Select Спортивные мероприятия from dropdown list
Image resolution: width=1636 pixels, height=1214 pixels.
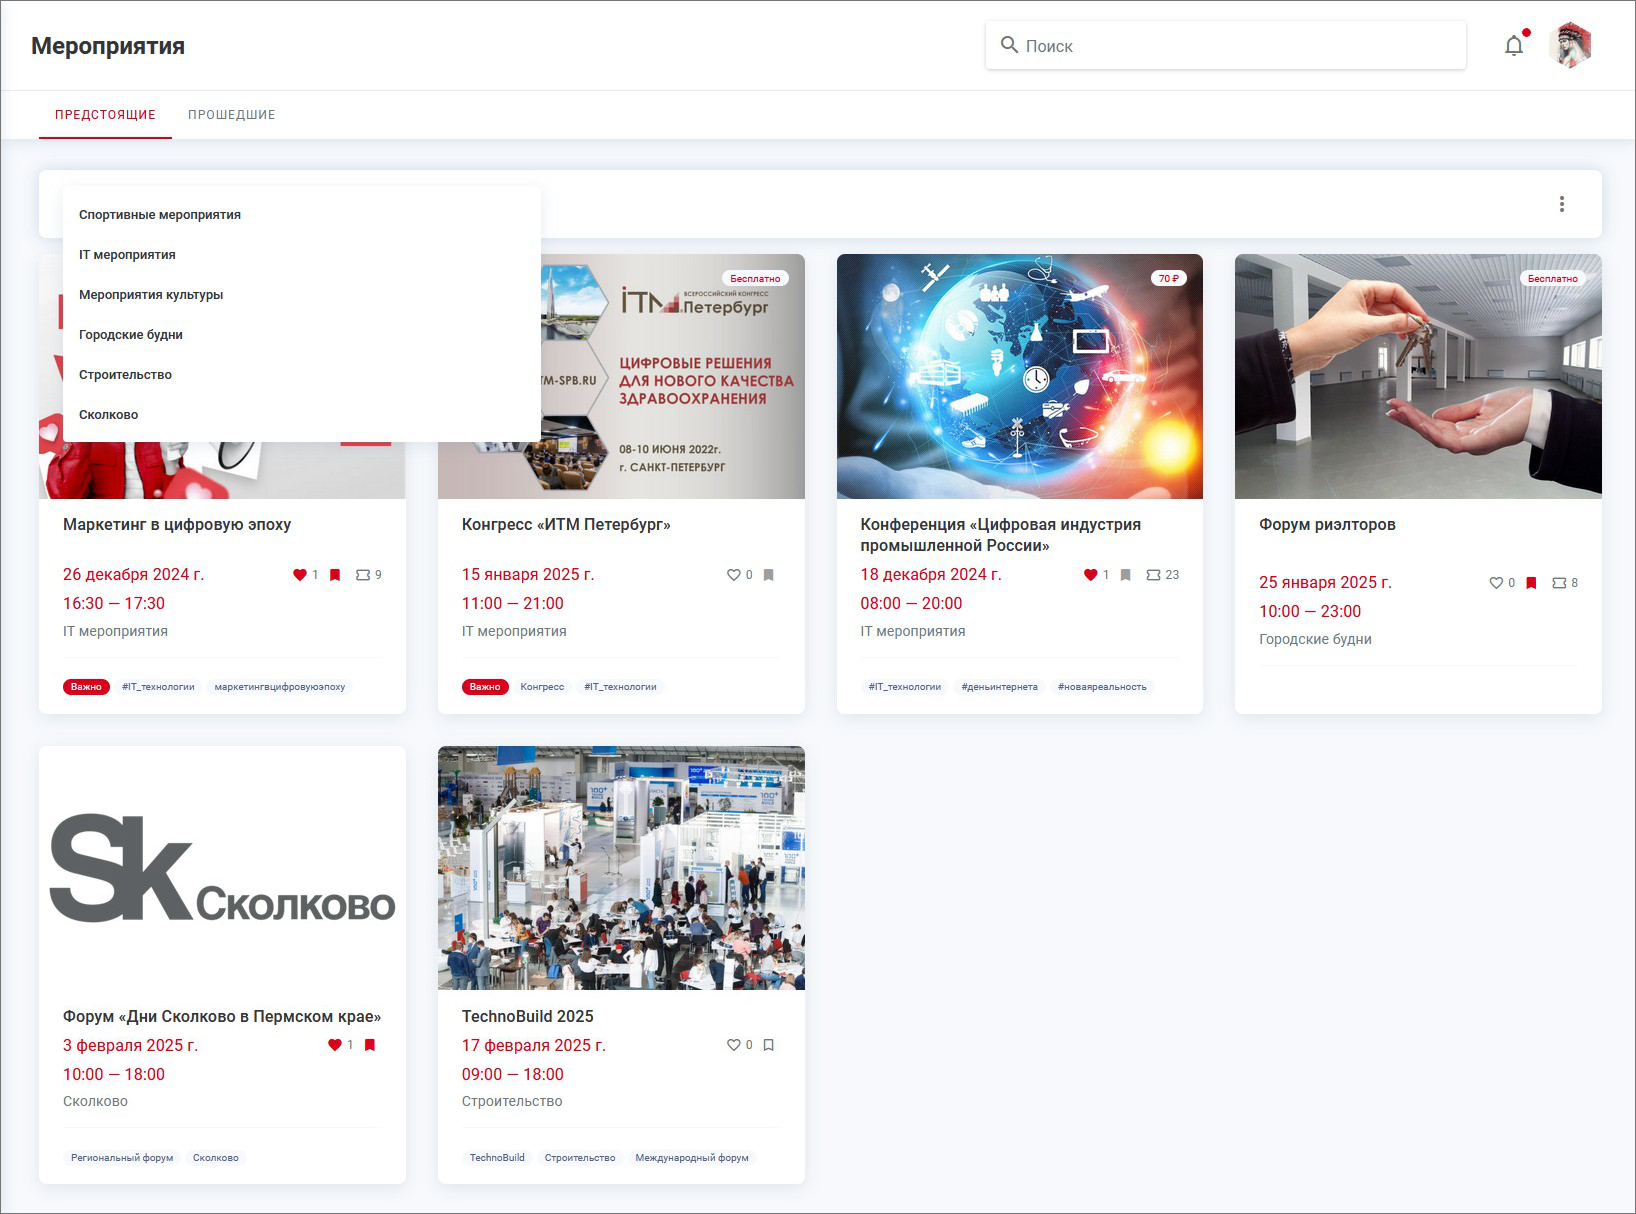coord(160,215)
